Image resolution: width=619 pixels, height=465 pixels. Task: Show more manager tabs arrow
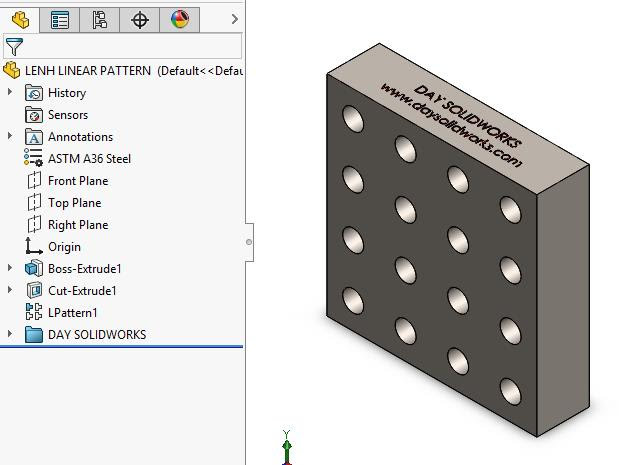[234, 19]
